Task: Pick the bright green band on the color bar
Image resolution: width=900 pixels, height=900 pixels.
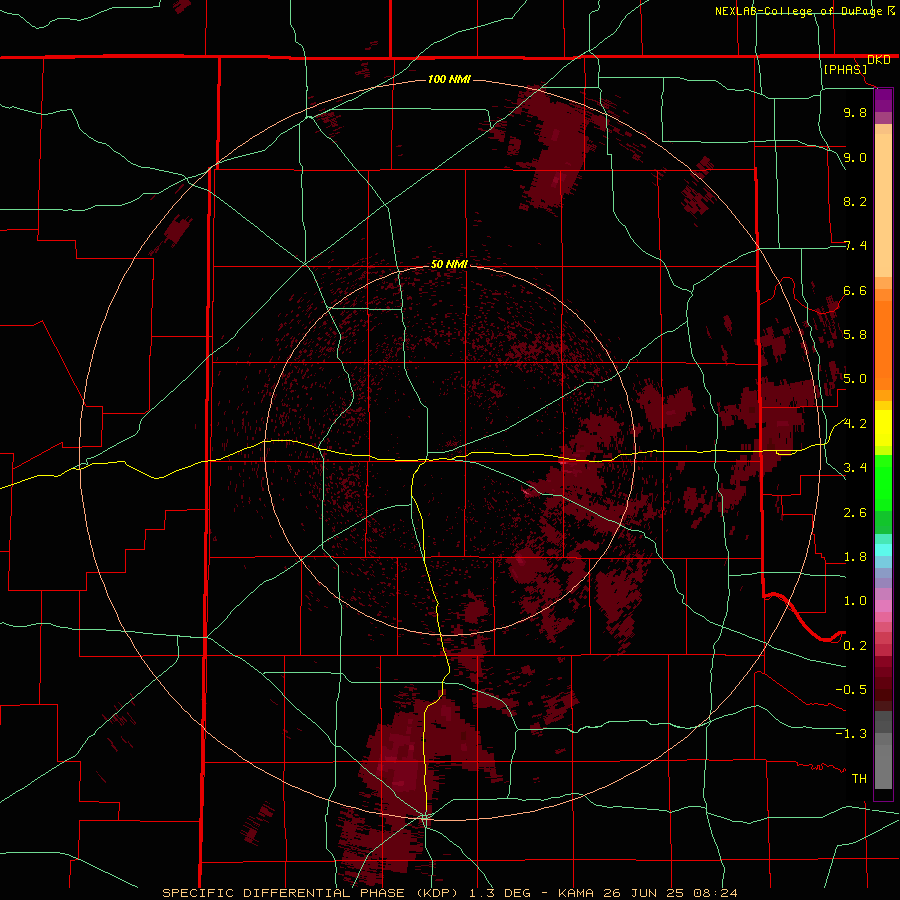Action: tap(883, 482)
